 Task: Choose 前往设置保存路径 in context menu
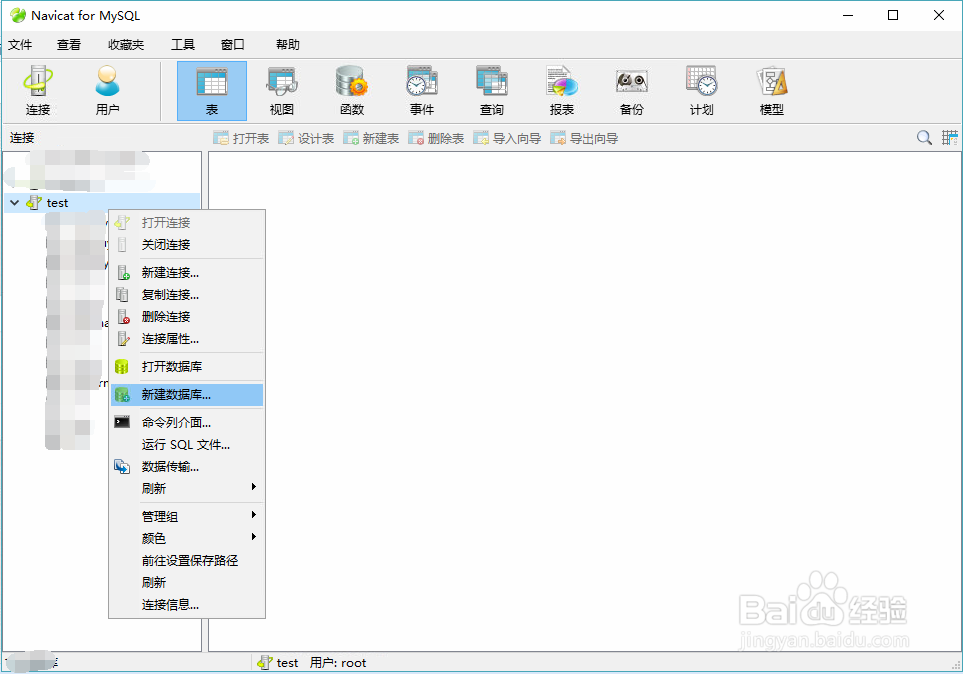[187, 561]
